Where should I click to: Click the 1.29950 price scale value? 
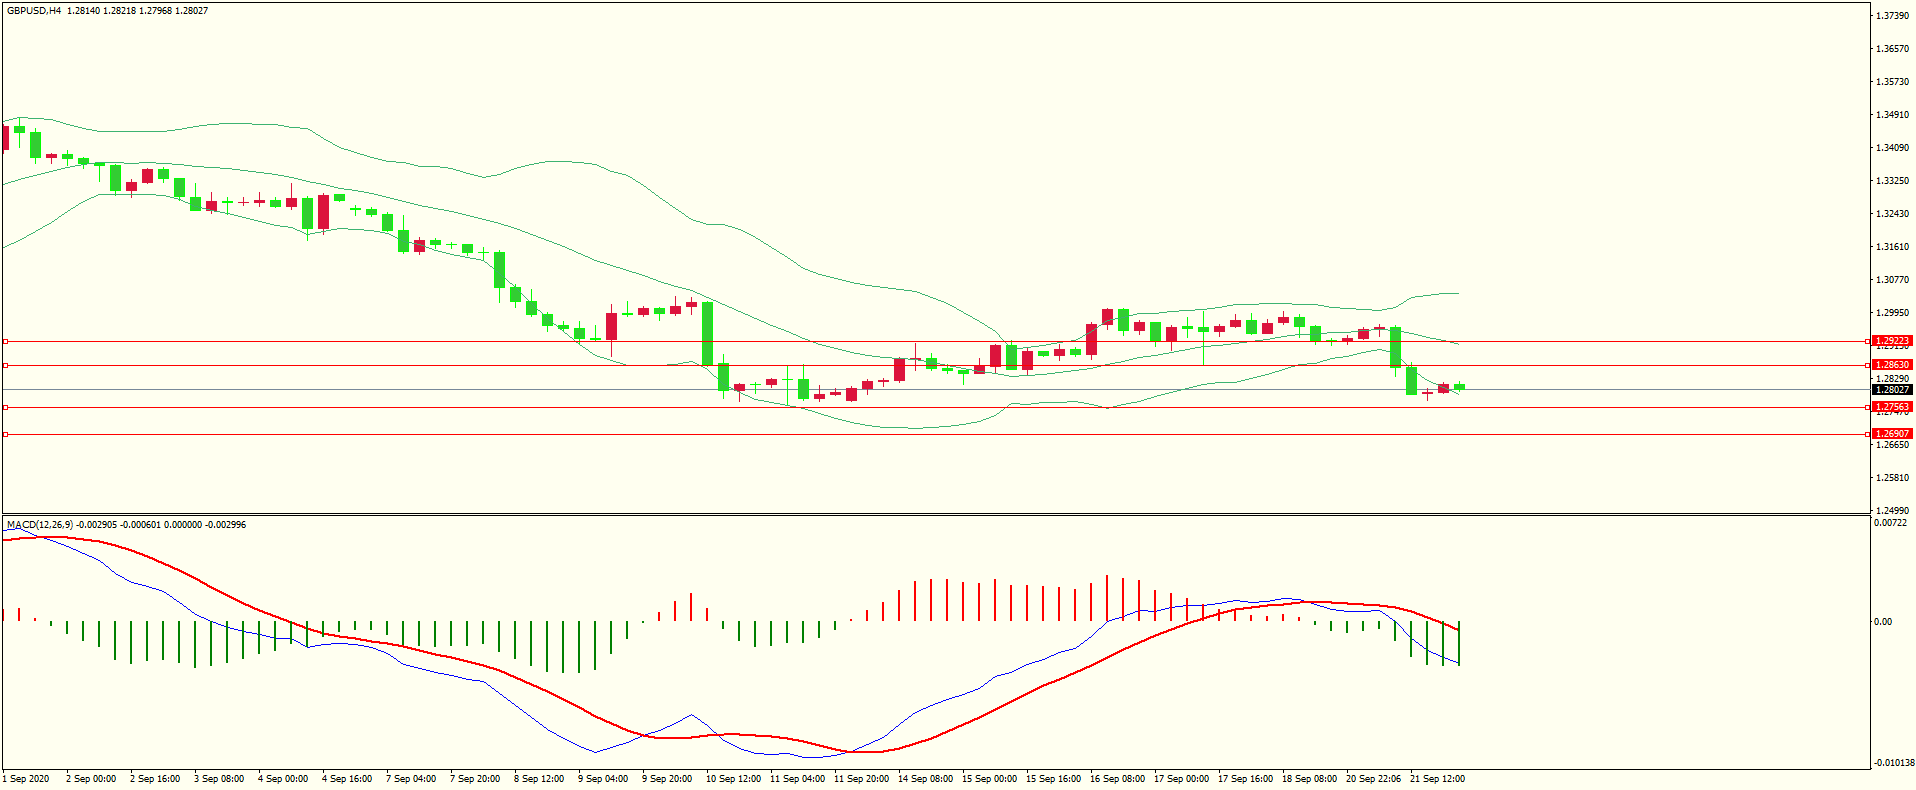tap(1892, 313)
